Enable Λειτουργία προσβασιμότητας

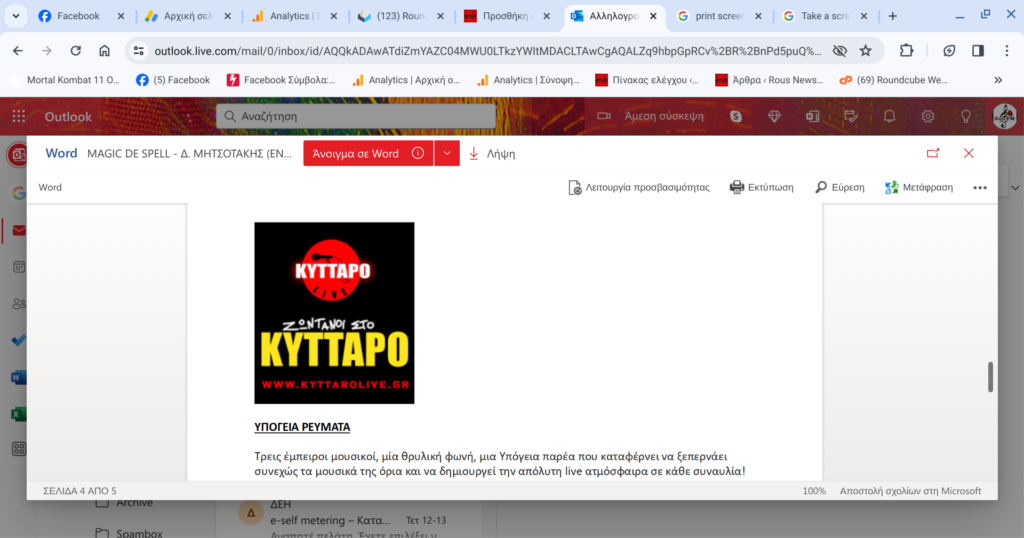[x=639, y=187]
